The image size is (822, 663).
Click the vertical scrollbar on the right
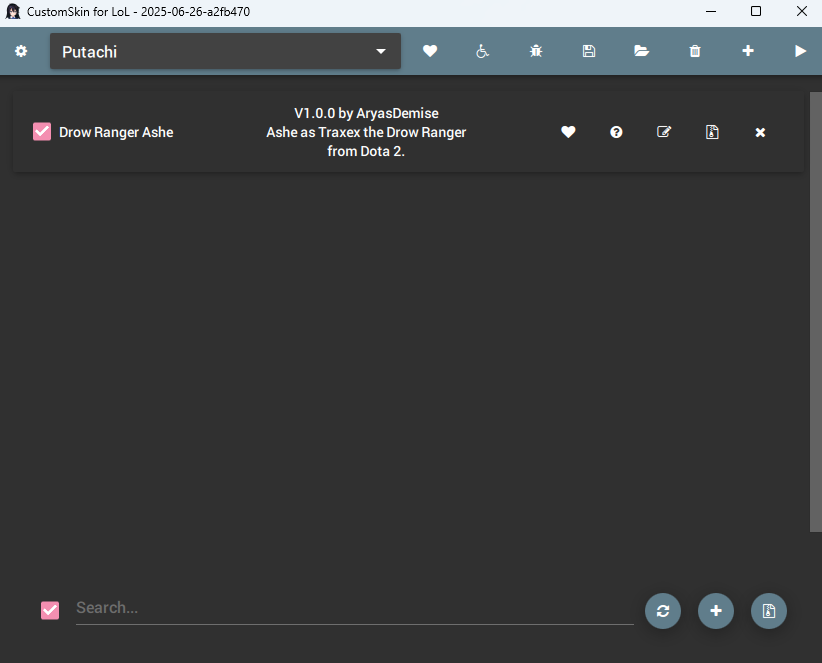[816, 312]
